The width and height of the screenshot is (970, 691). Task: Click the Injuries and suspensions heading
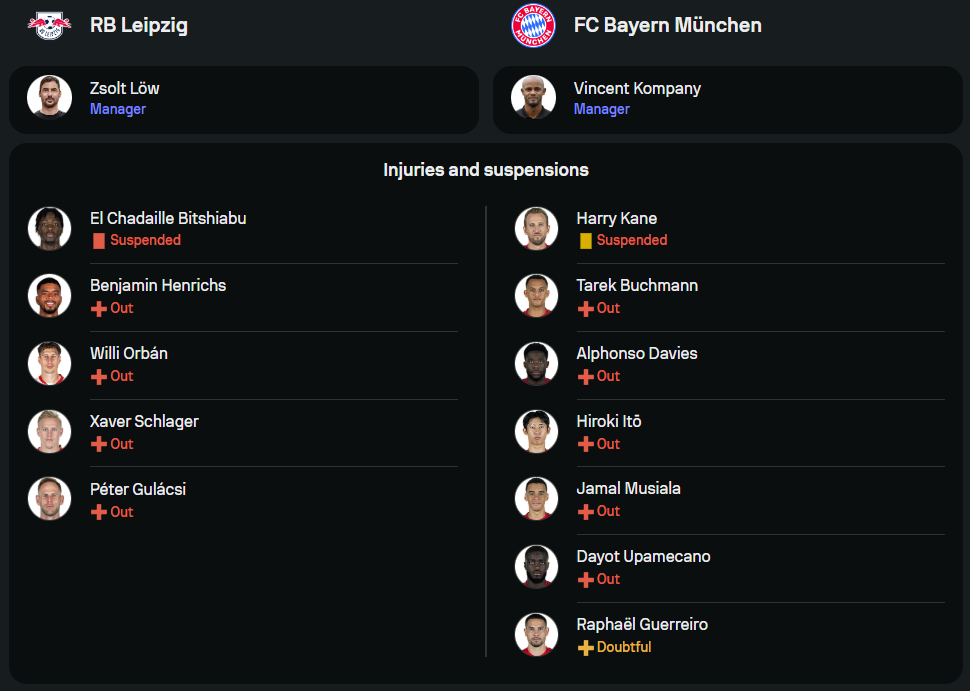(x=486, y=170)
